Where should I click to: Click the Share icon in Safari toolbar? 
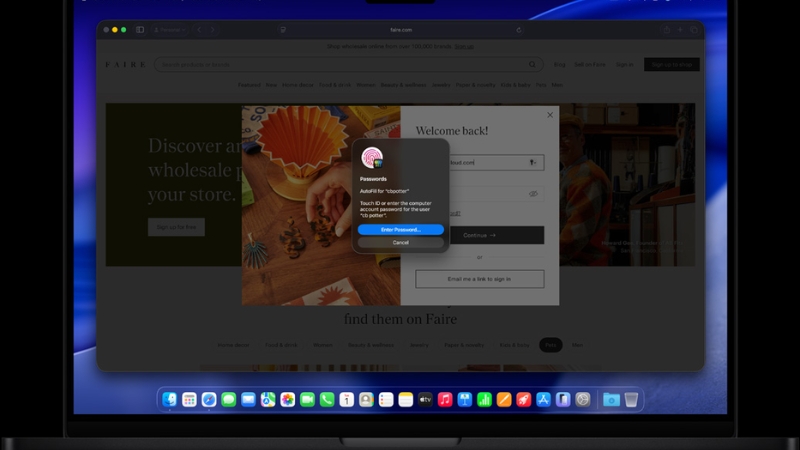(x=667, y=30)
